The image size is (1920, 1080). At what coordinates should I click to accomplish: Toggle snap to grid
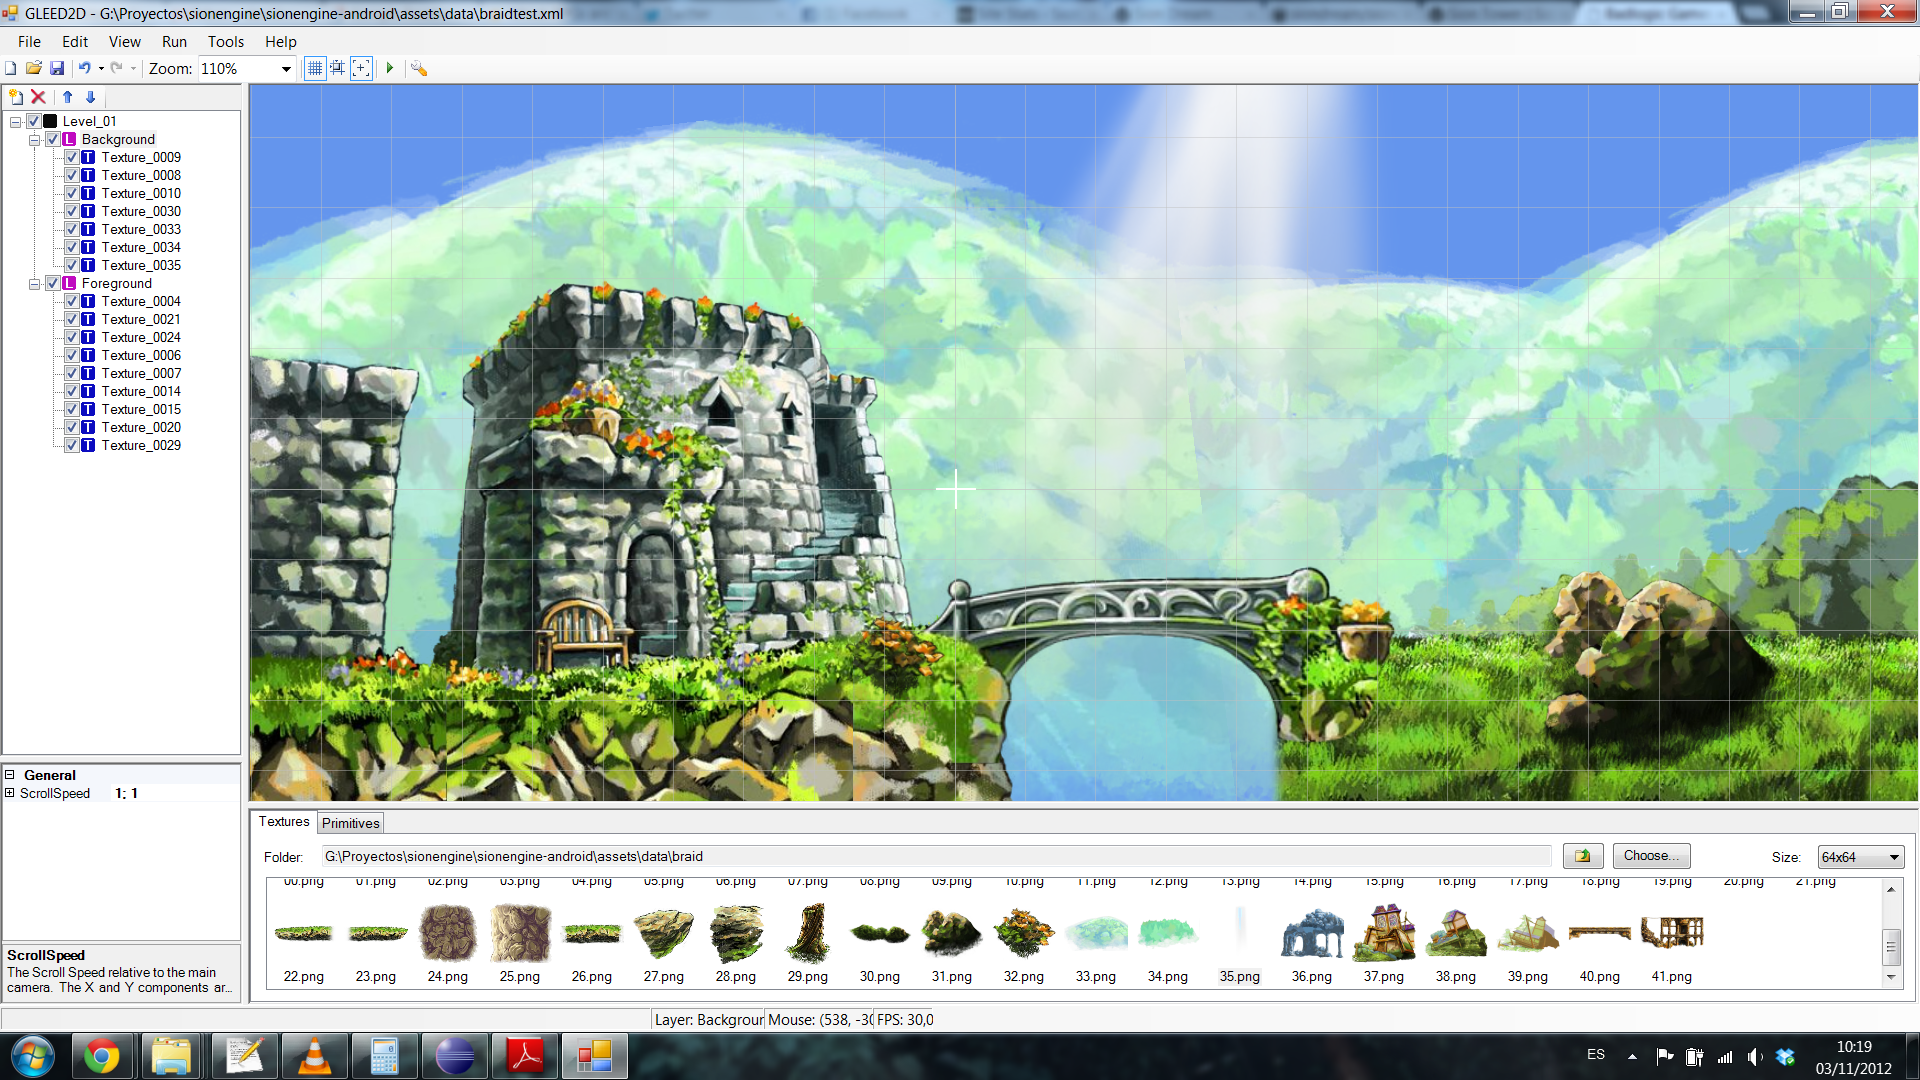point(338,68)
